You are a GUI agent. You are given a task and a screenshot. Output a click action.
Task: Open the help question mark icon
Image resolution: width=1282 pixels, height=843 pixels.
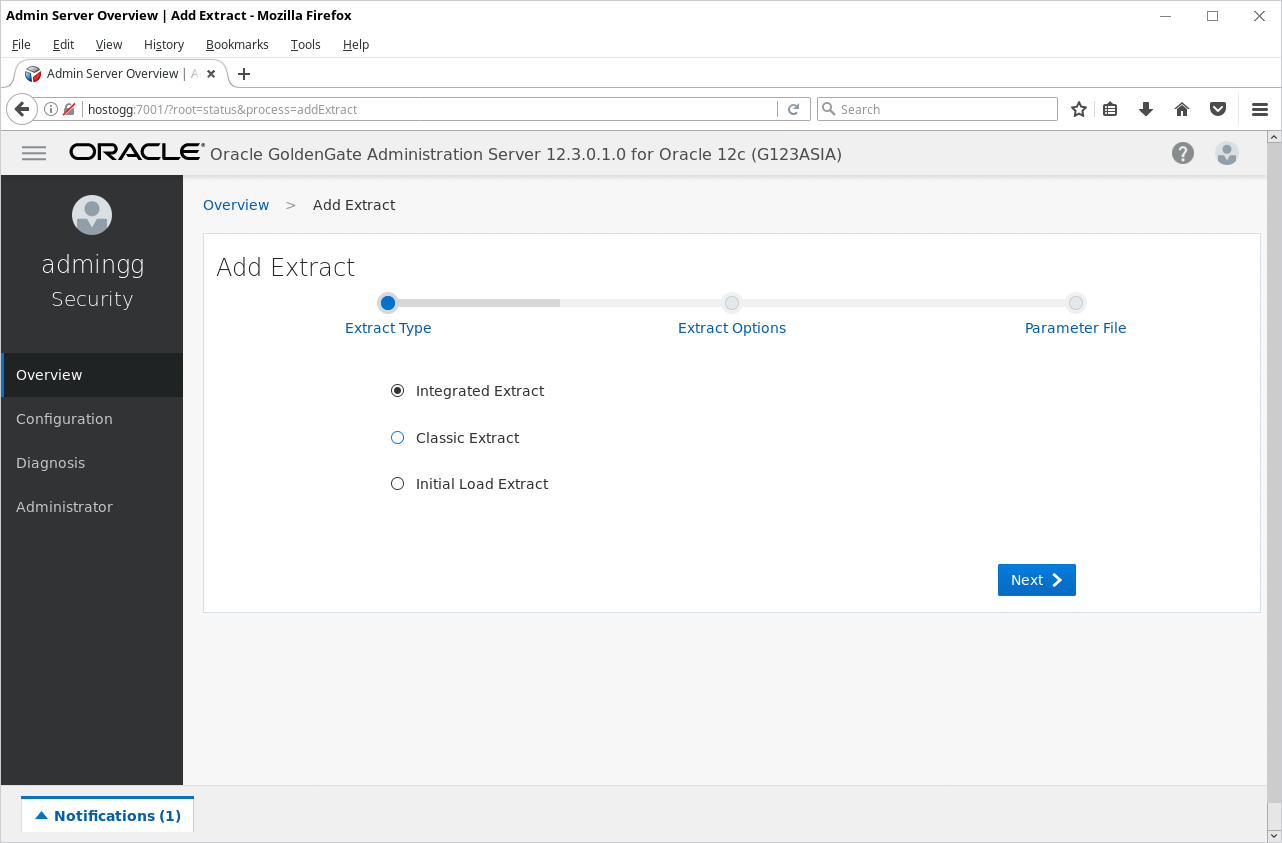1183,153
